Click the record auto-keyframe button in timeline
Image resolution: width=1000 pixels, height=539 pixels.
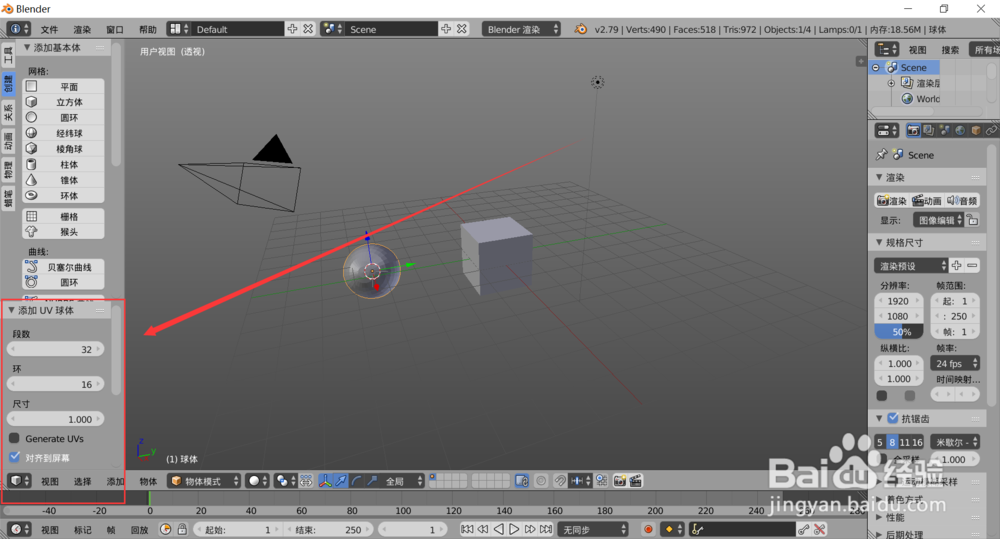click(x=648, y=529)
